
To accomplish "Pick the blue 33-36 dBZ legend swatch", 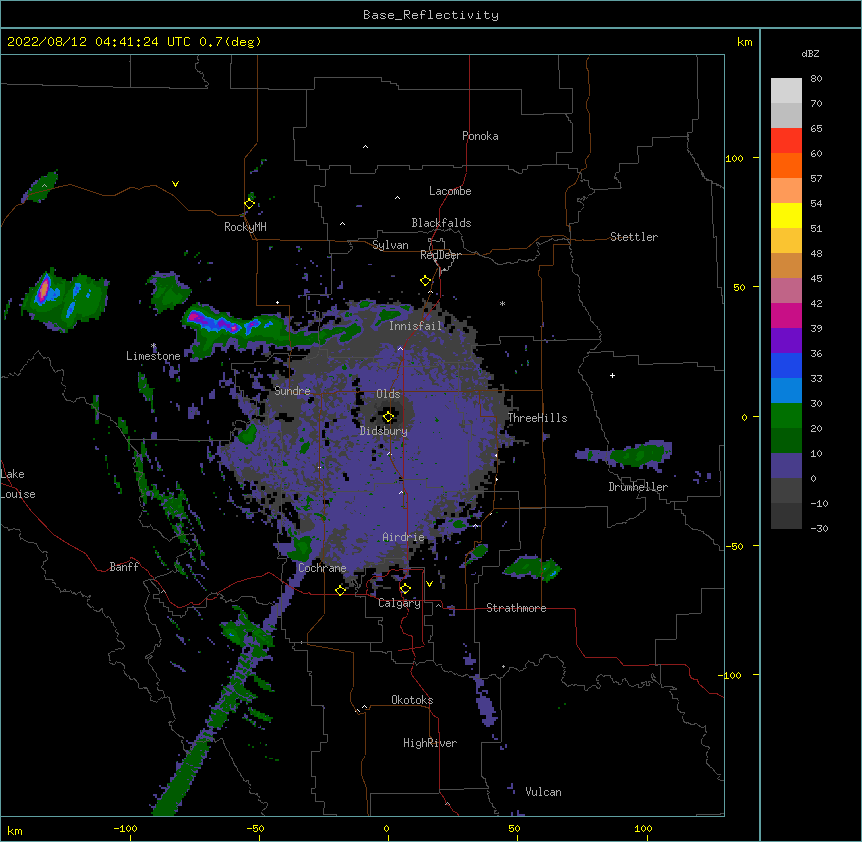I will pyautogui.click(x=786, y=365).
